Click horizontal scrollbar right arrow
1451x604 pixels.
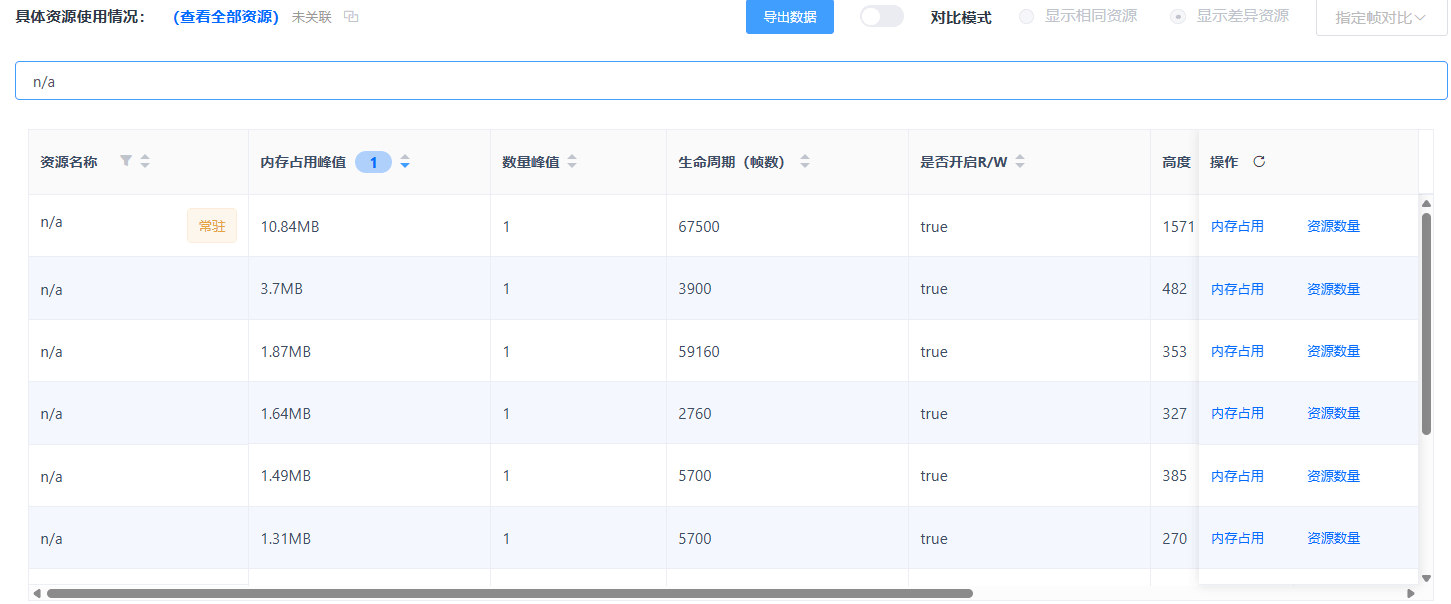click(1411, 593)
